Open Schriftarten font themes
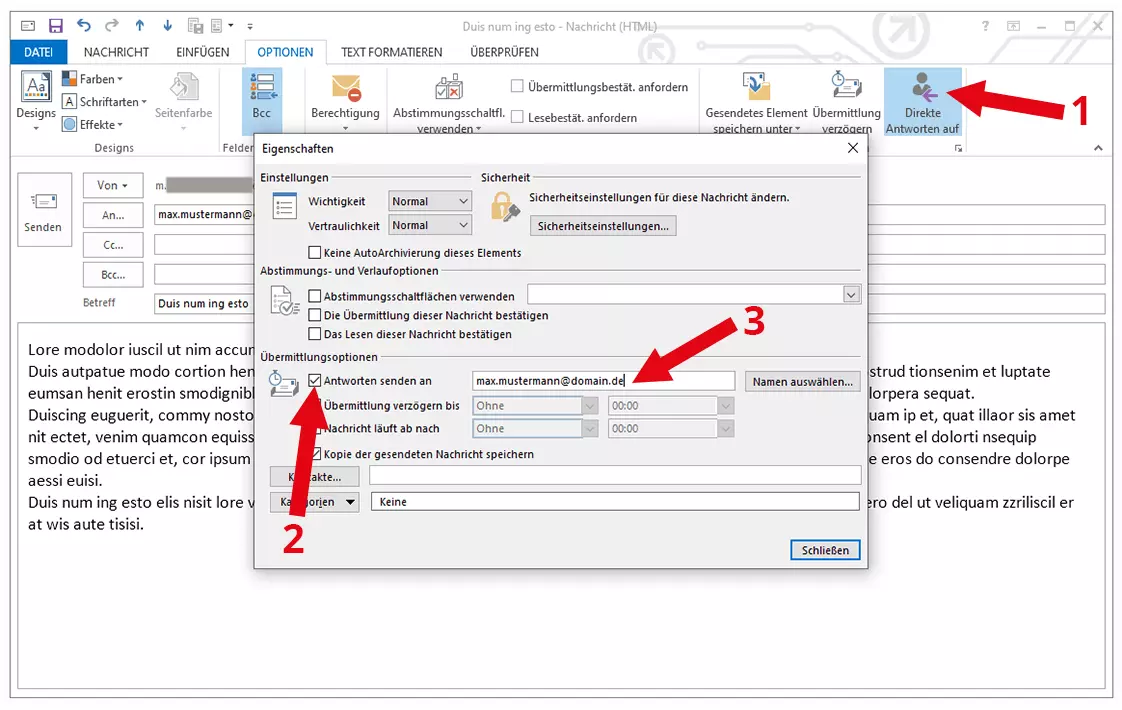 click(104, 102)
